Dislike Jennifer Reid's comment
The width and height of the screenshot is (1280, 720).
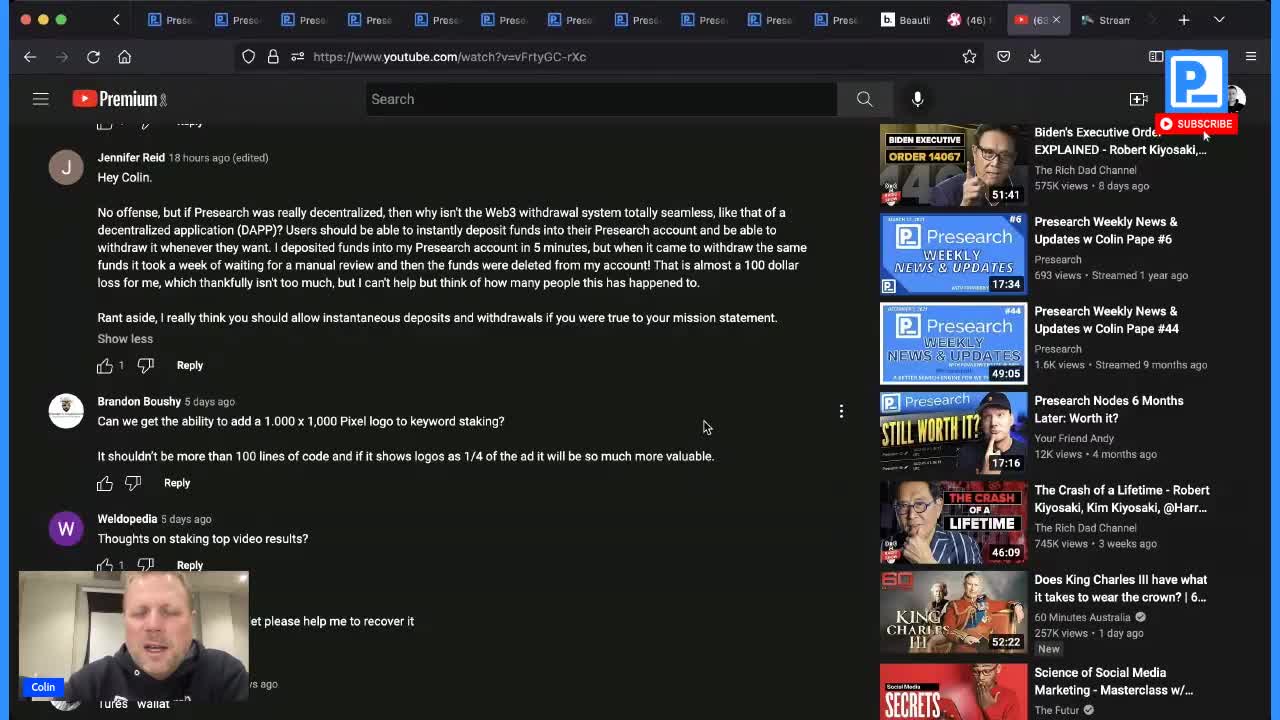145,366
